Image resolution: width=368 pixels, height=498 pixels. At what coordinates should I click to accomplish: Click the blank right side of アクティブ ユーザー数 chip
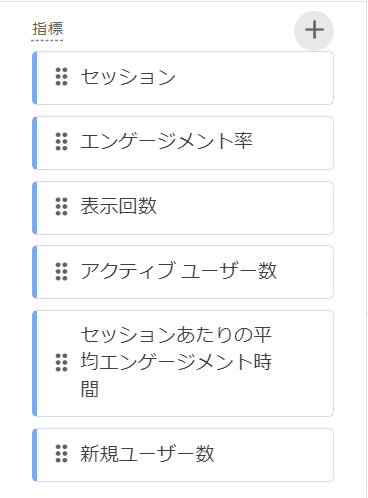coord(305,272)
